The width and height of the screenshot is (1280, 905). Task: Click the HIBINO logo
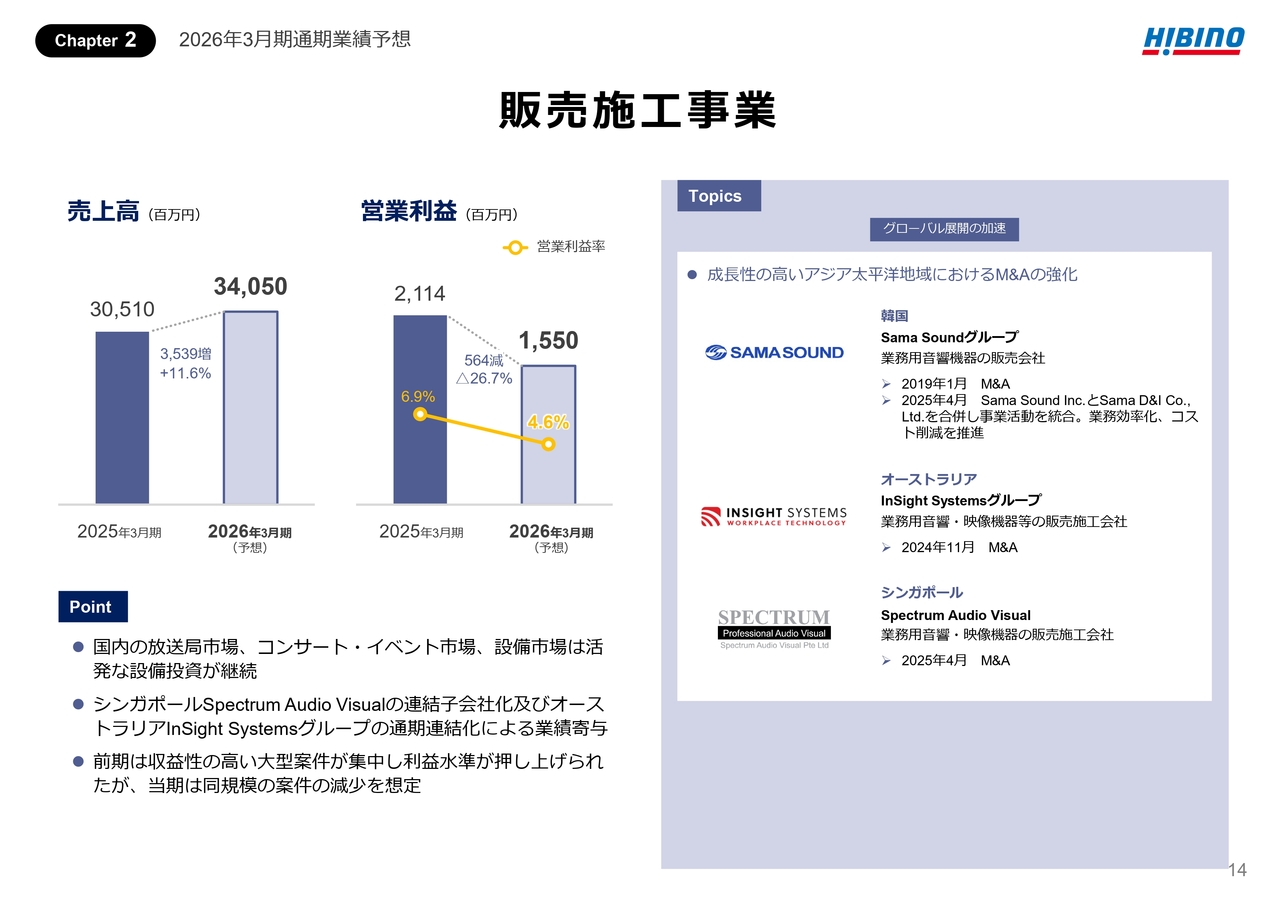click(x=1193, y=40)
